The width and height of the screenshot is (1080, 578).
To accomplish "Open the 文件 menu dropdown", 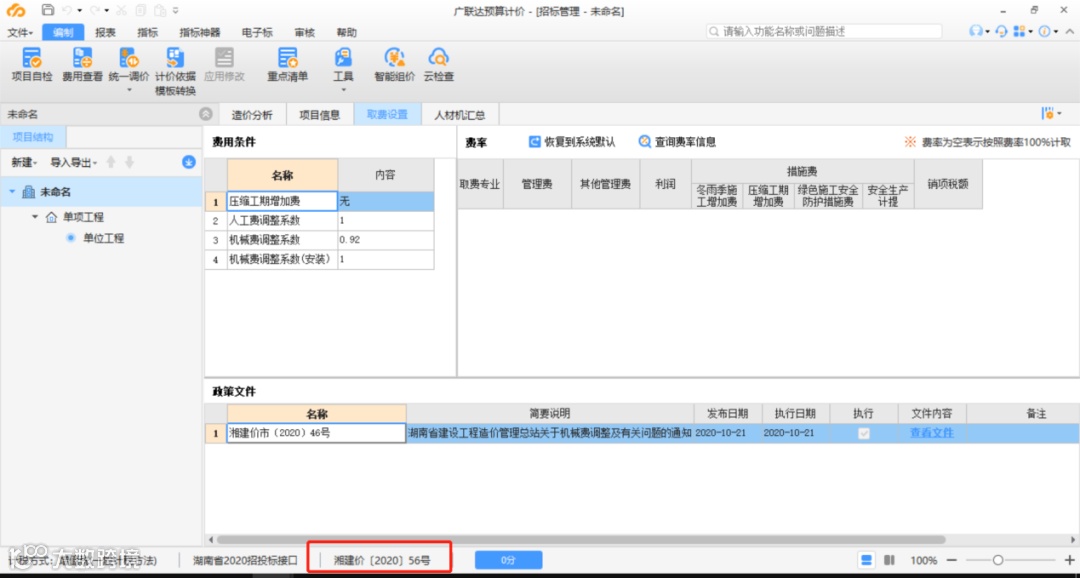I will coord(21,32).
